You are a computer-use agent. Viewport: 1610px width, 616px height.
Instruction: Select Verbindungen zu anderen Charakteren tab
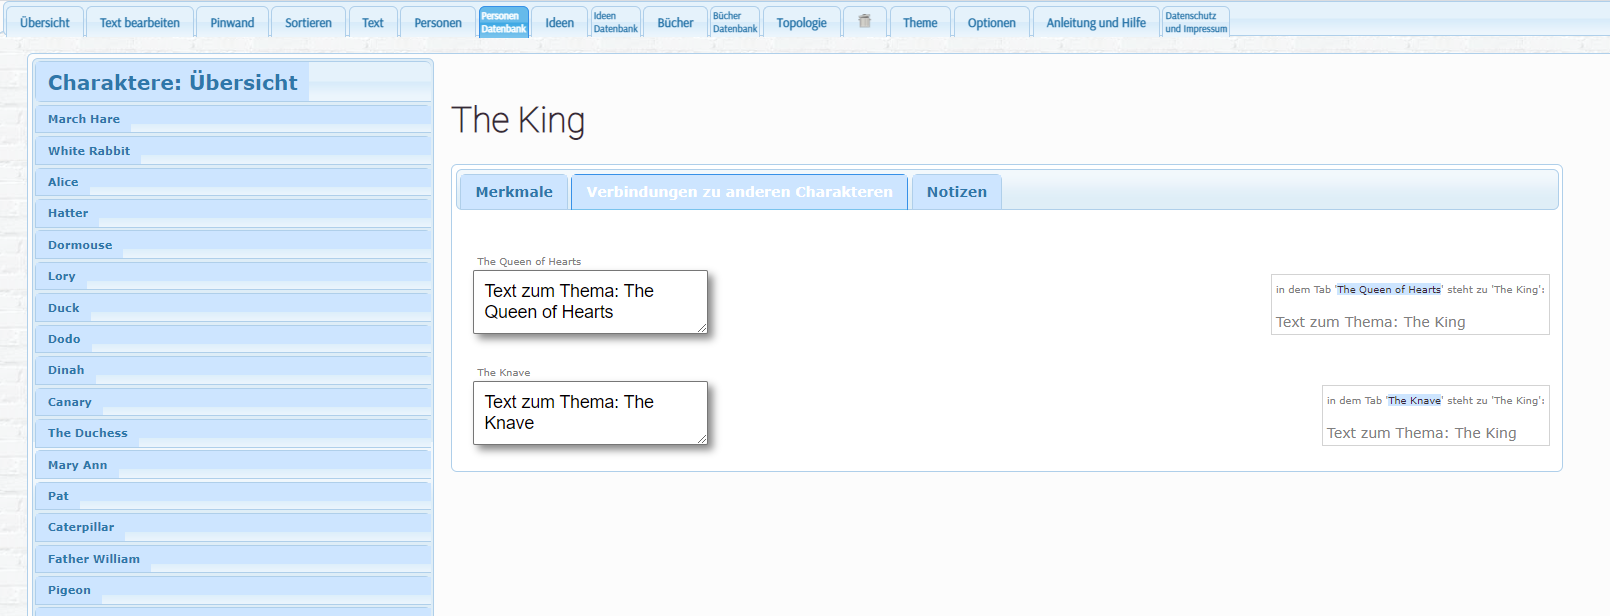(x=739, y=192)
